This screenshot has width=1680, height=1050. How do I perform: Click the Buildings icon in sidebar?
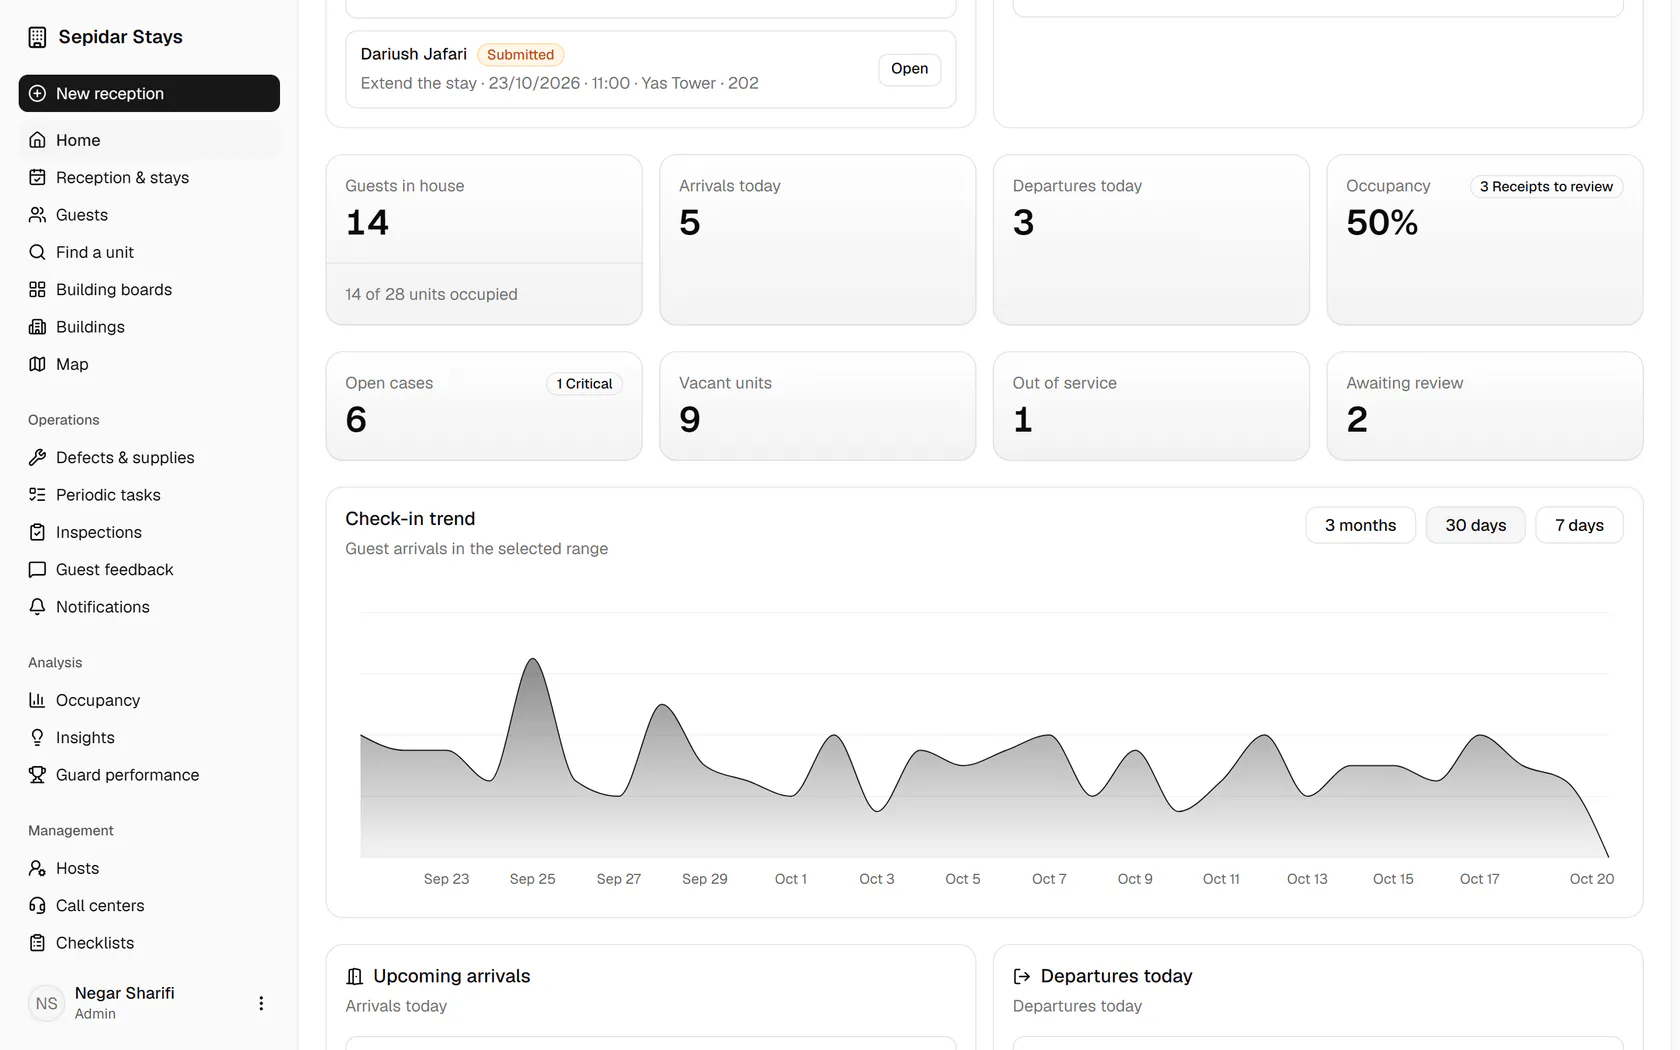point(37,327)
